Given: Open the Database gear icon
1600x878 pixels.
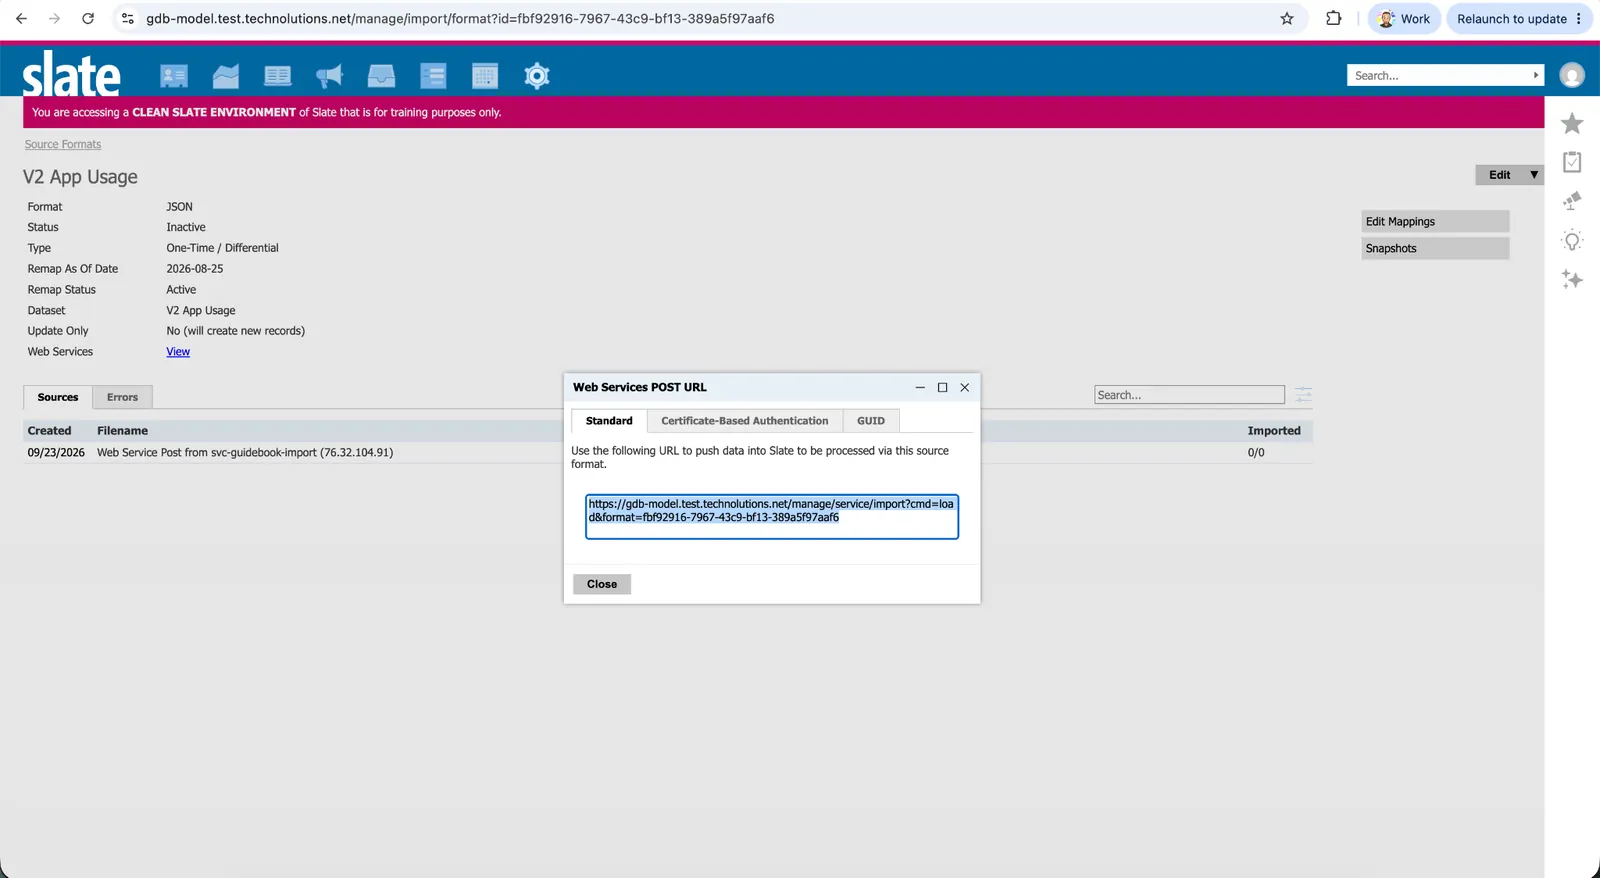Looking at the screenshot, I should pyautogui.click(x=537, y=76).
